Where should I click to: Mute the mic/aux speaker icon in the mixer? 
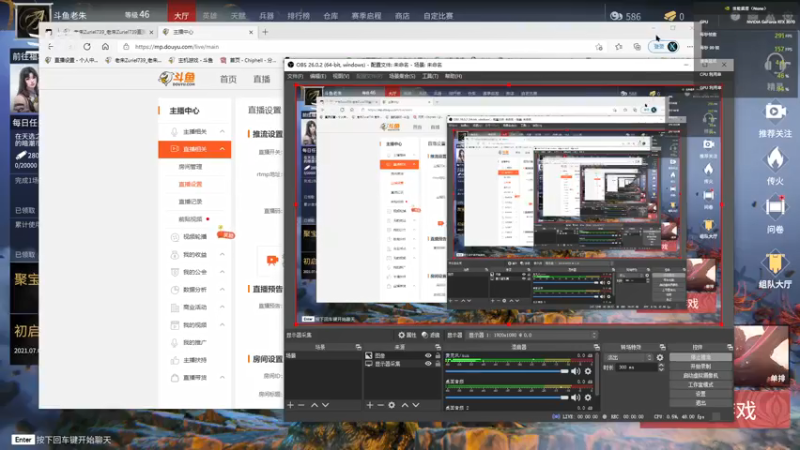click(576, 371)
